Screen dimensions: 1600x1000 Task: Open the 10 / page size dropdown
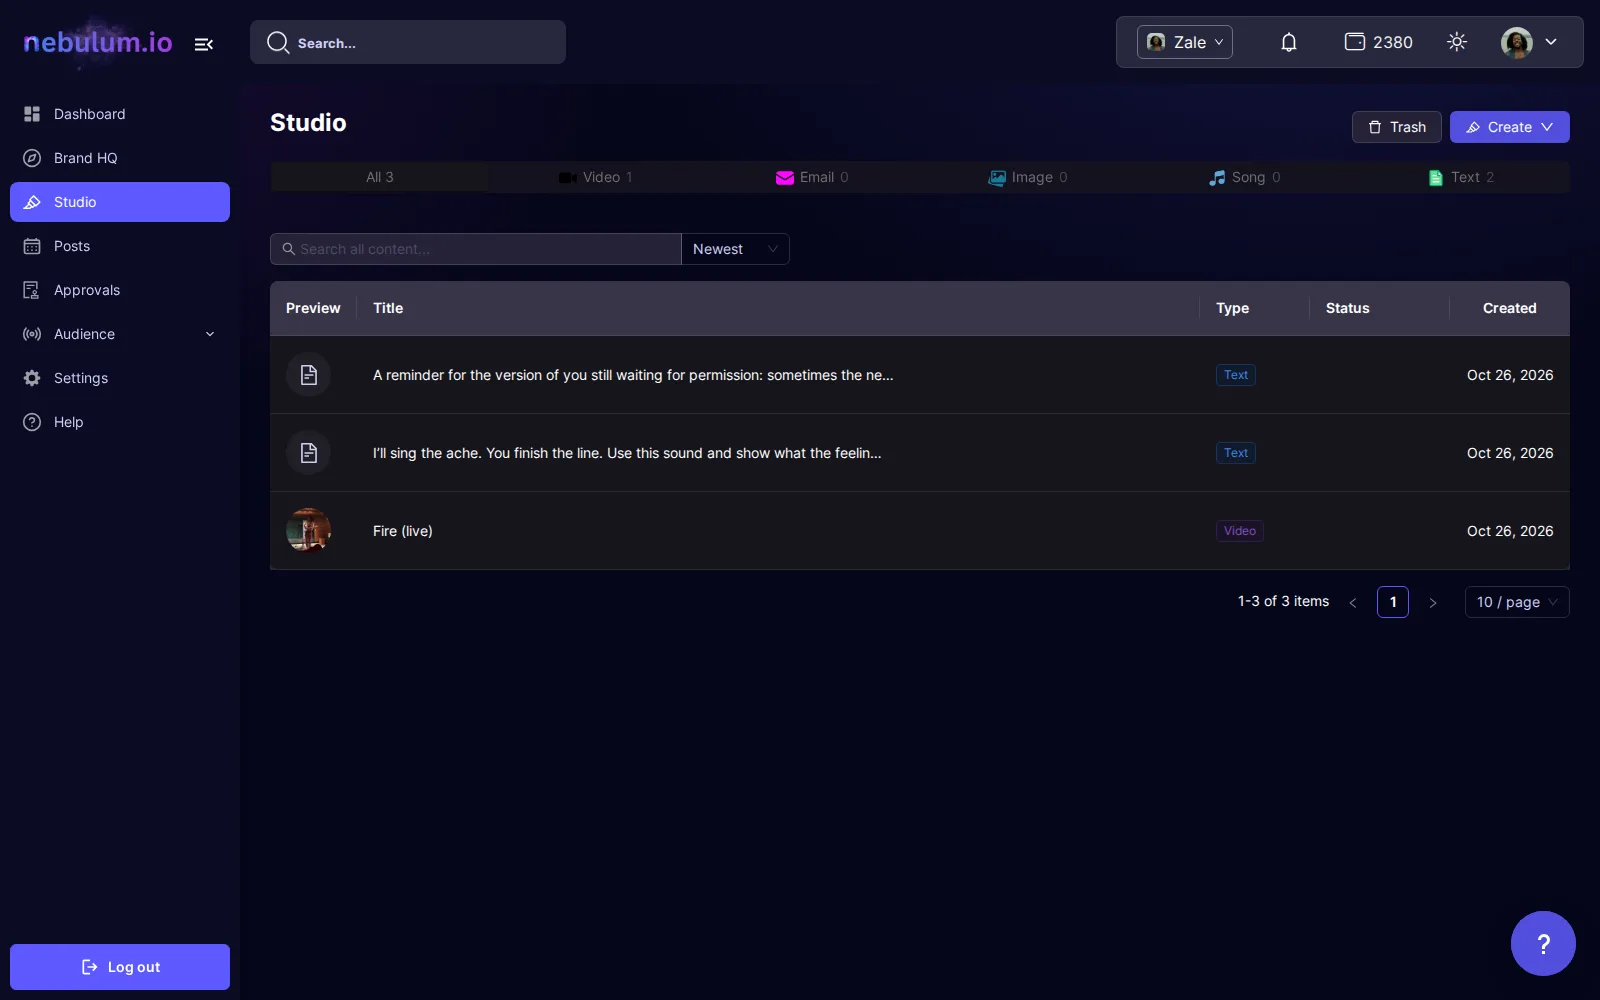click(1517, 602)
